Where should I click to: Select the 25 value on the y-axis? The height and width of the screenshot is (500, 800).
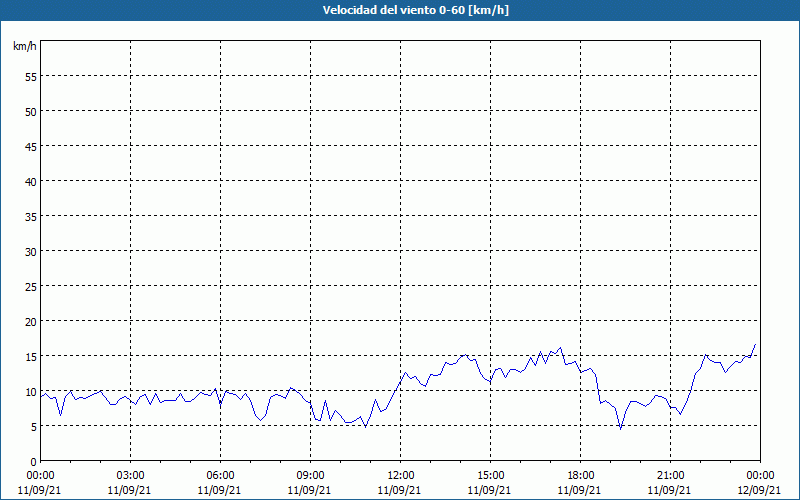(x=31, y=286)
